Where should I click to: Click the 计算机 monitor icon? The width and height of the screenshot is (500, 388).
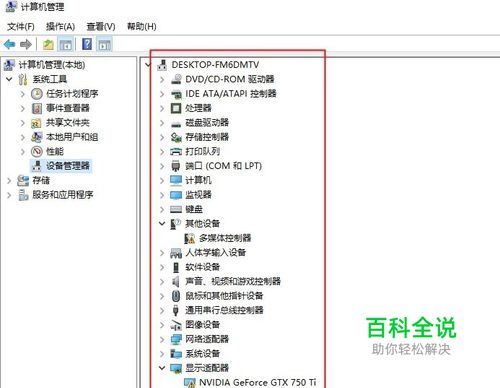176,180
